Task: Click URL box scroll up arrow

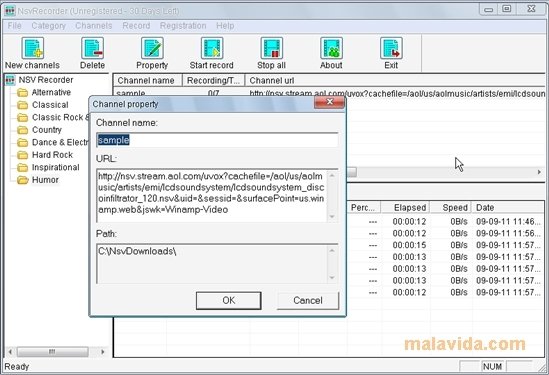Action: 332,175
